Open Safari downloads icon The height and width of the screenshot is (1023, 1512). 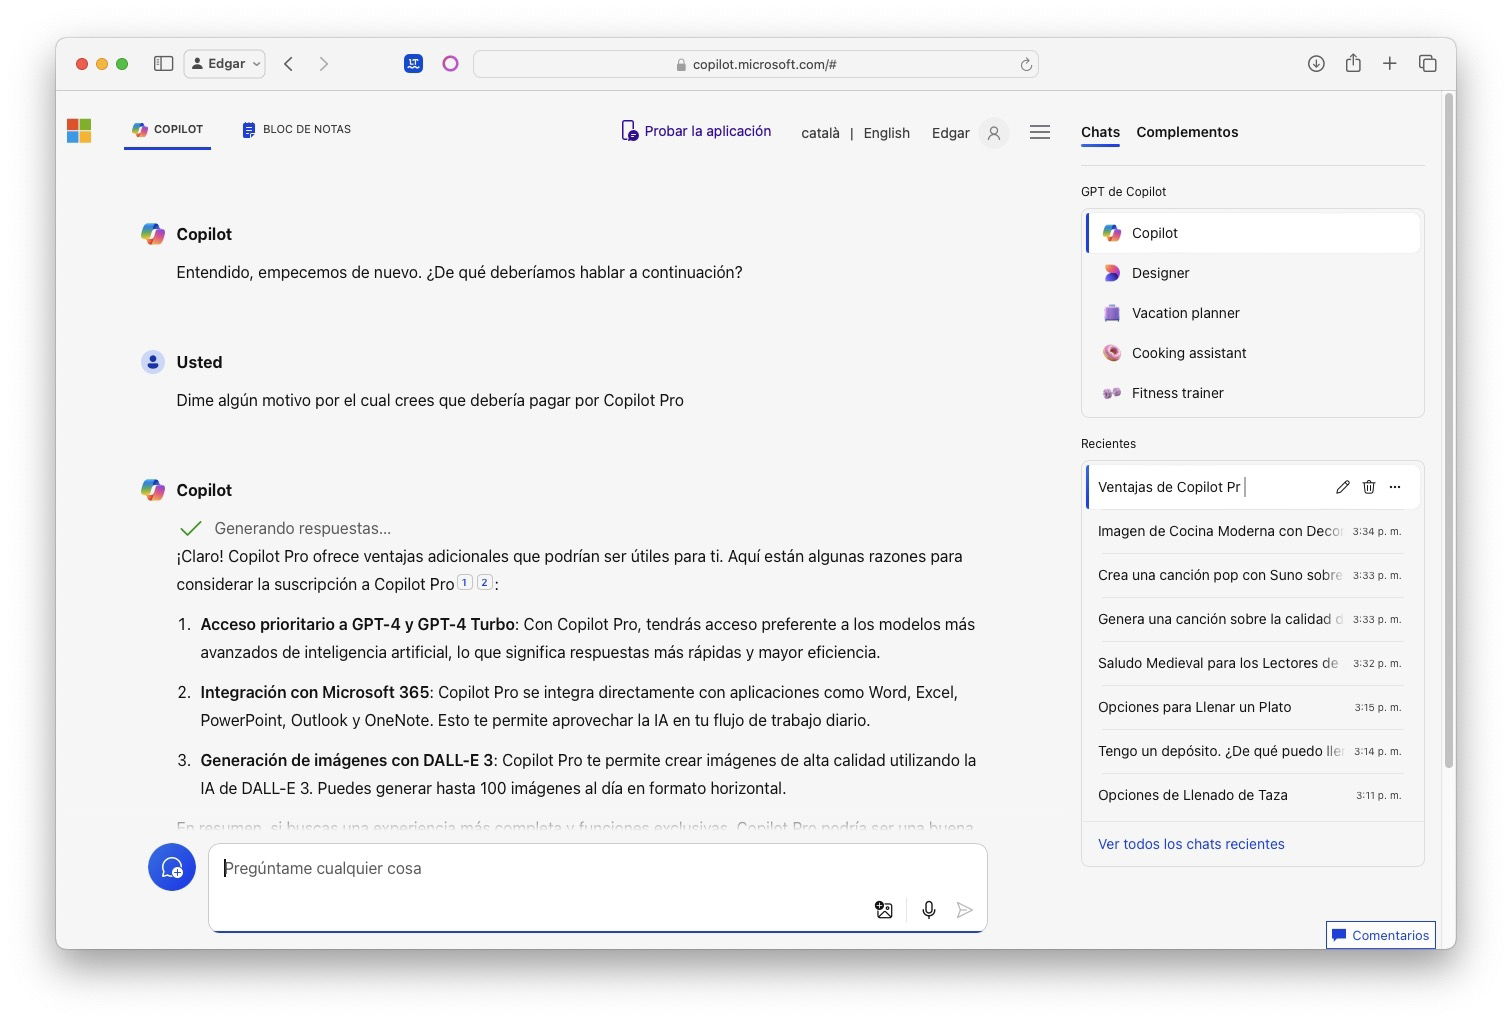click(1316, 63)
